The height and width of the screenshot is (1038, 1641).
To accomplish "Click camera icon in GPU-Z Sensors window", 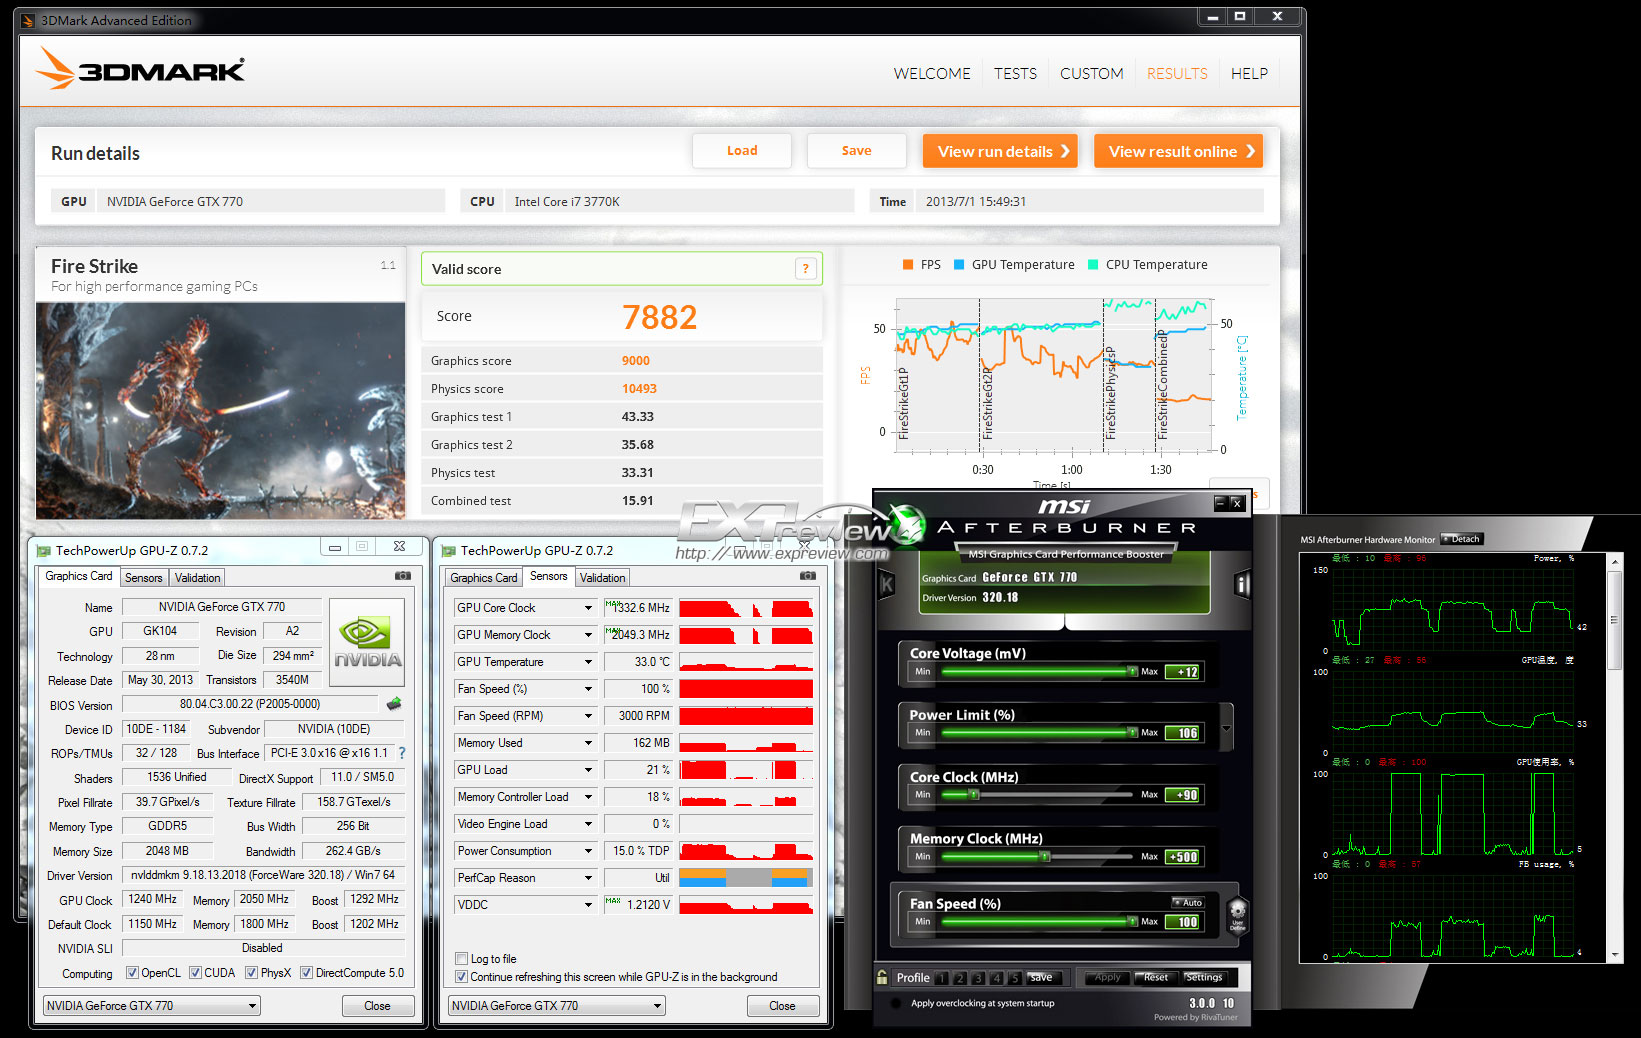I will tap(807, 576).
